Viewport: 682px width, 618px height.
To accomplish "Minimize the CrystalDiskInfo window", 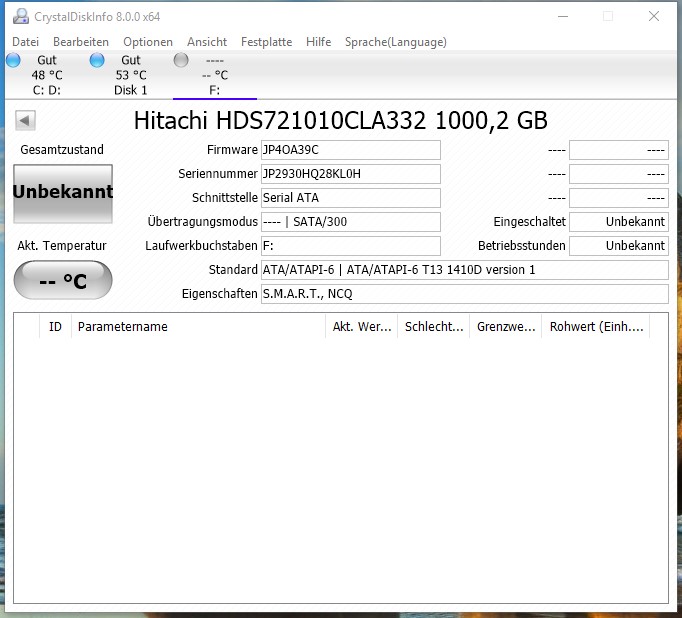I will click(x=563, y=17).
